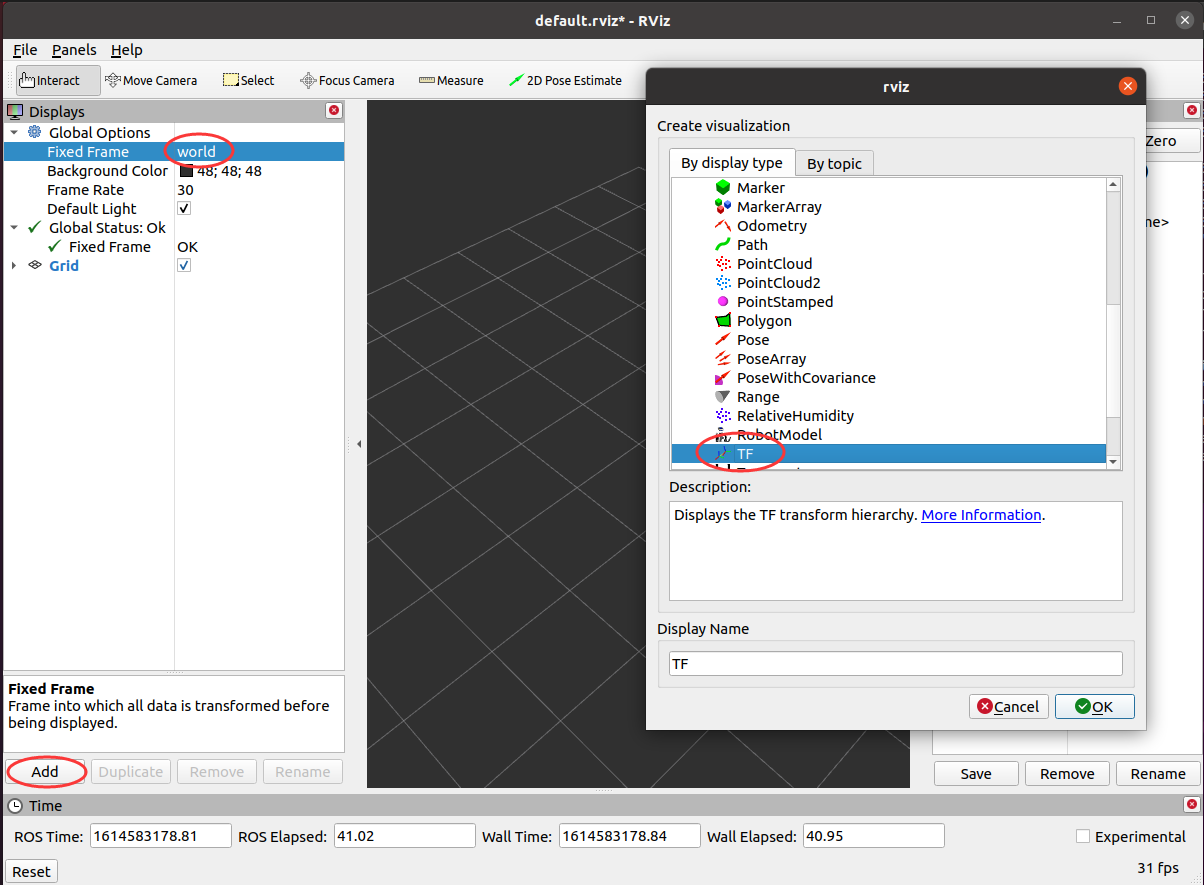Select the Polygon display type
The image size is (1204, 885).
[753, 321]
